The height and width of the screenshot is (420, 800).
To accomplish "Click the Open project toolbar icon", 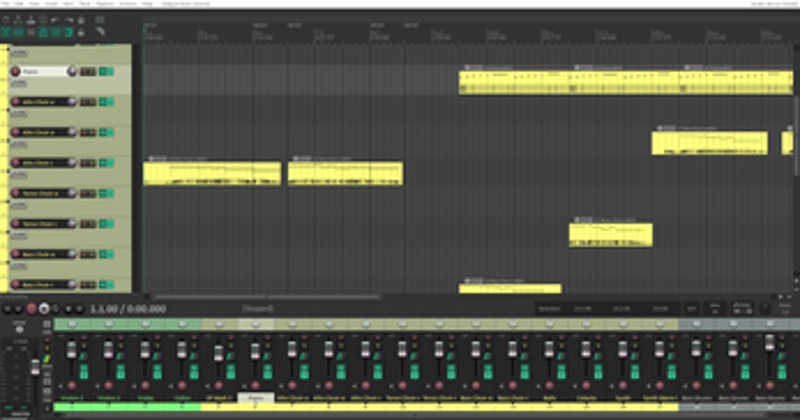I will tap(18, 20).
